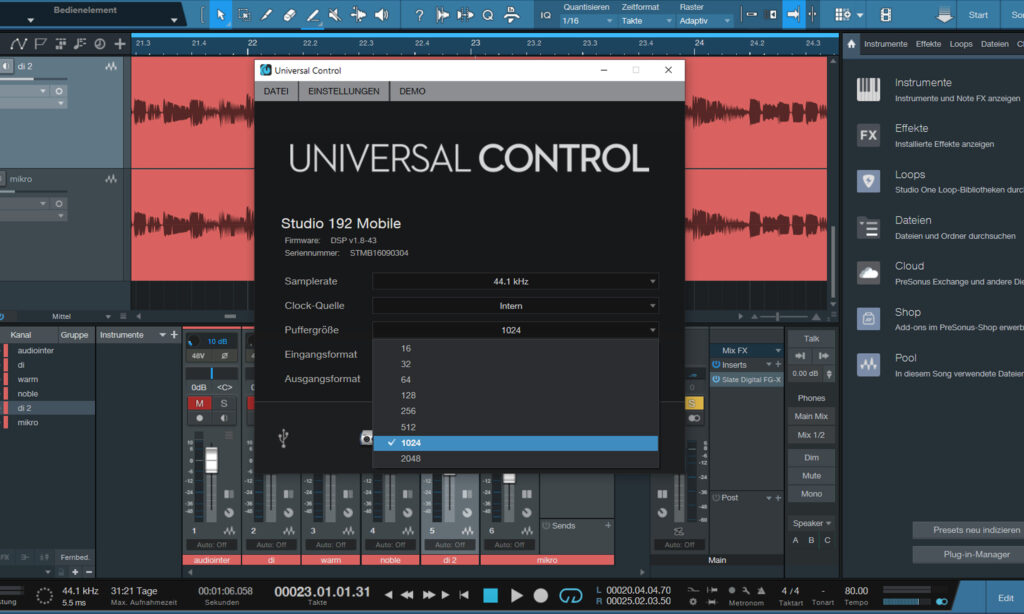The height and width of the screenshot is (614, 1024).
Task: Click Return to Zero in transport
Action: 464,595
